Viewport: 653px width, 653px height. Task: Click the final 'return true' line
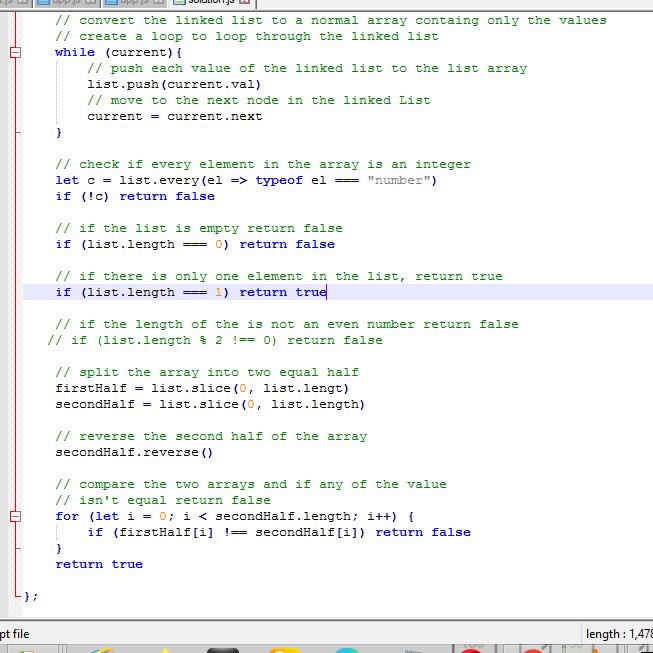(99, 564)
